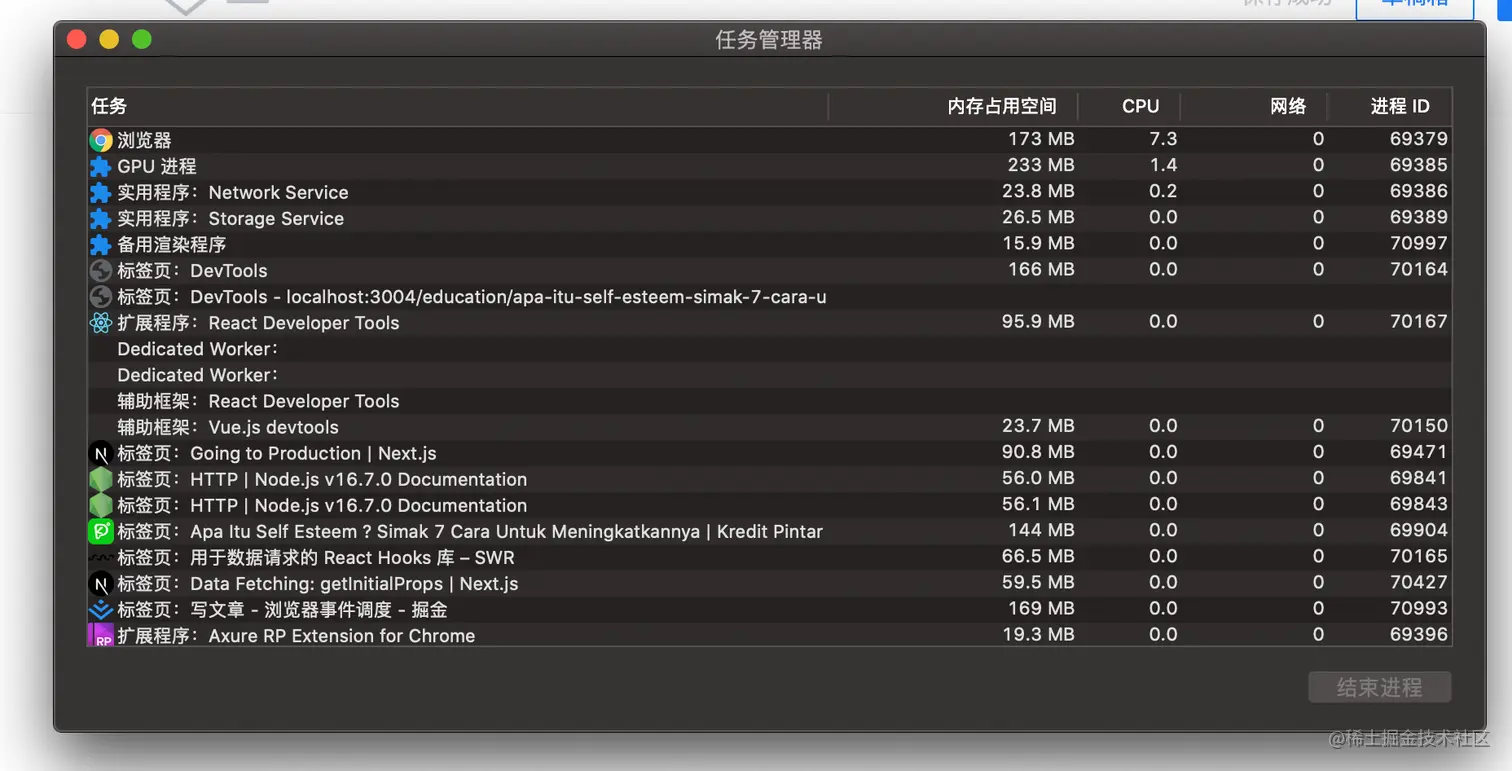Select the 浏览器 task row
This screenshot has height=771, width=1512.
pyautogui.click(x=769, y=140)
